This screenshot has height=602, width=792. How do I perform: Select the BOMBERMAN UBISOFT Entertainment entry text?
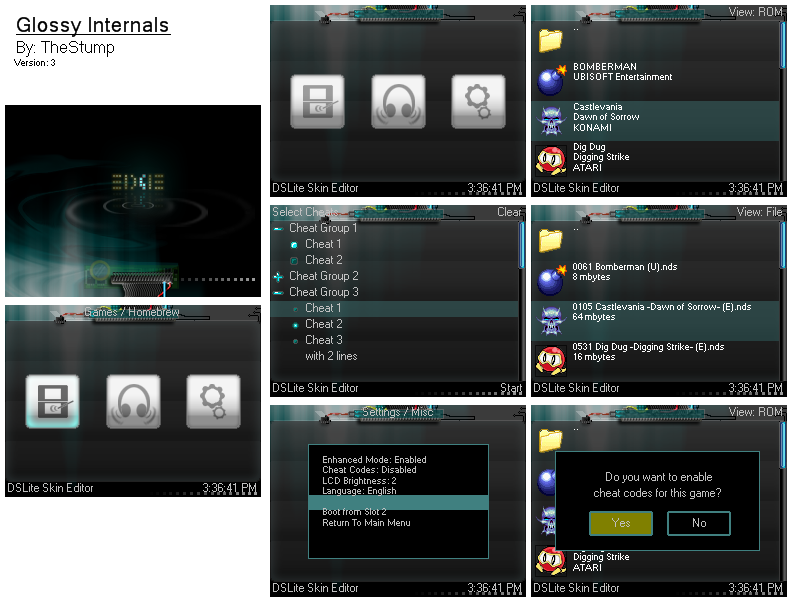(622, 72)
